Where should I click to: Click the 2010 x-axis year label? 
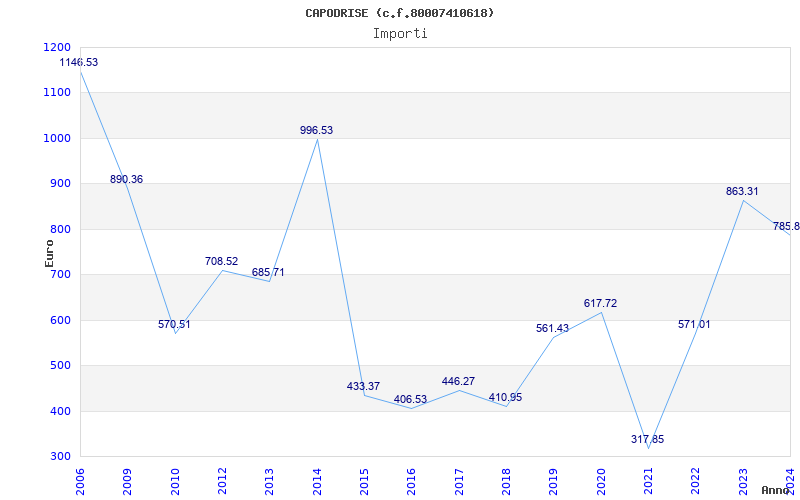pyautogui.click(x=174, y=482)
